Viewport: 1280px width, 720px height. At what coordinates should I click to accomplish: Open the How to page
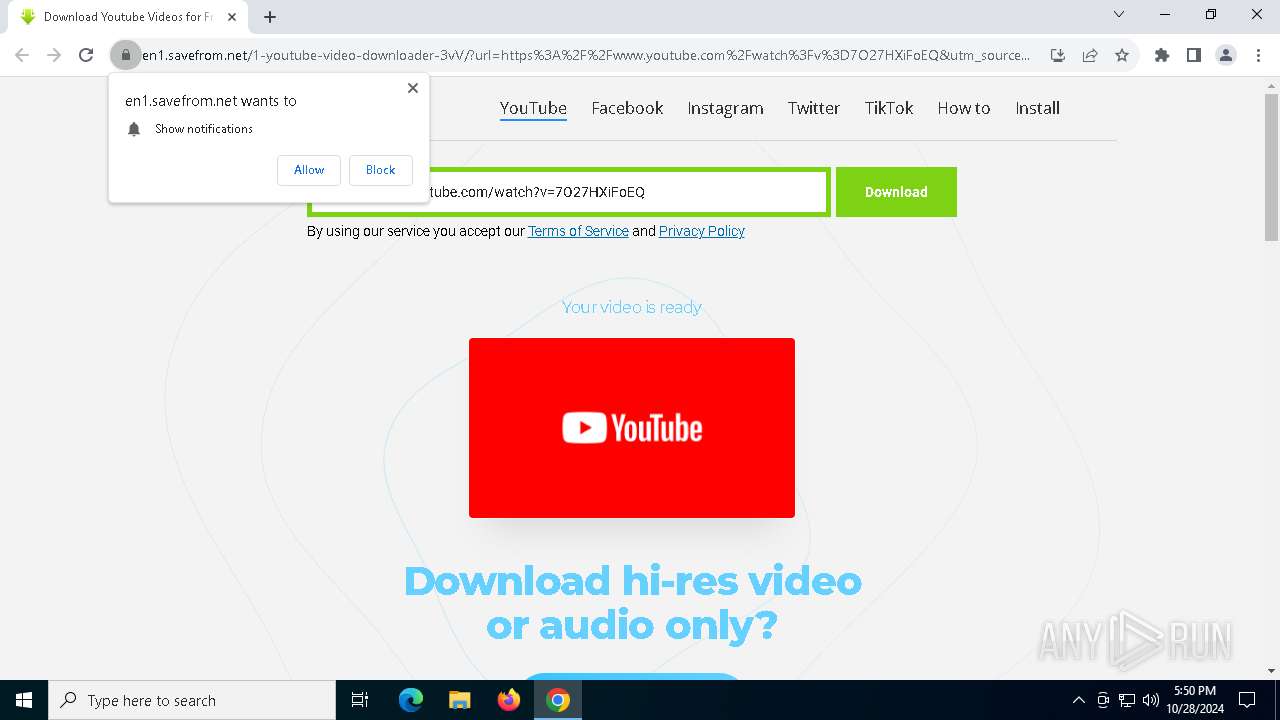tap(964, 108)
